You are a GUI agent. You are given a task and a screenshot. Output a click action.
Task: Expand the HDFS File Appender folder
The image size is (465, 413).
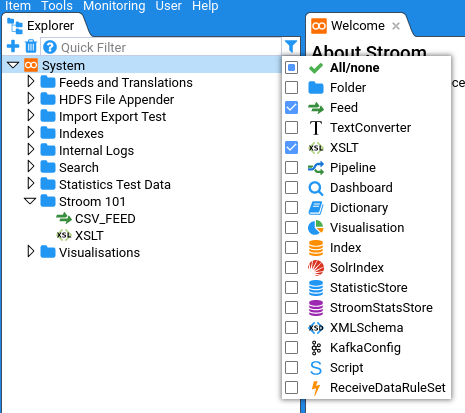[x=31, y=99]
